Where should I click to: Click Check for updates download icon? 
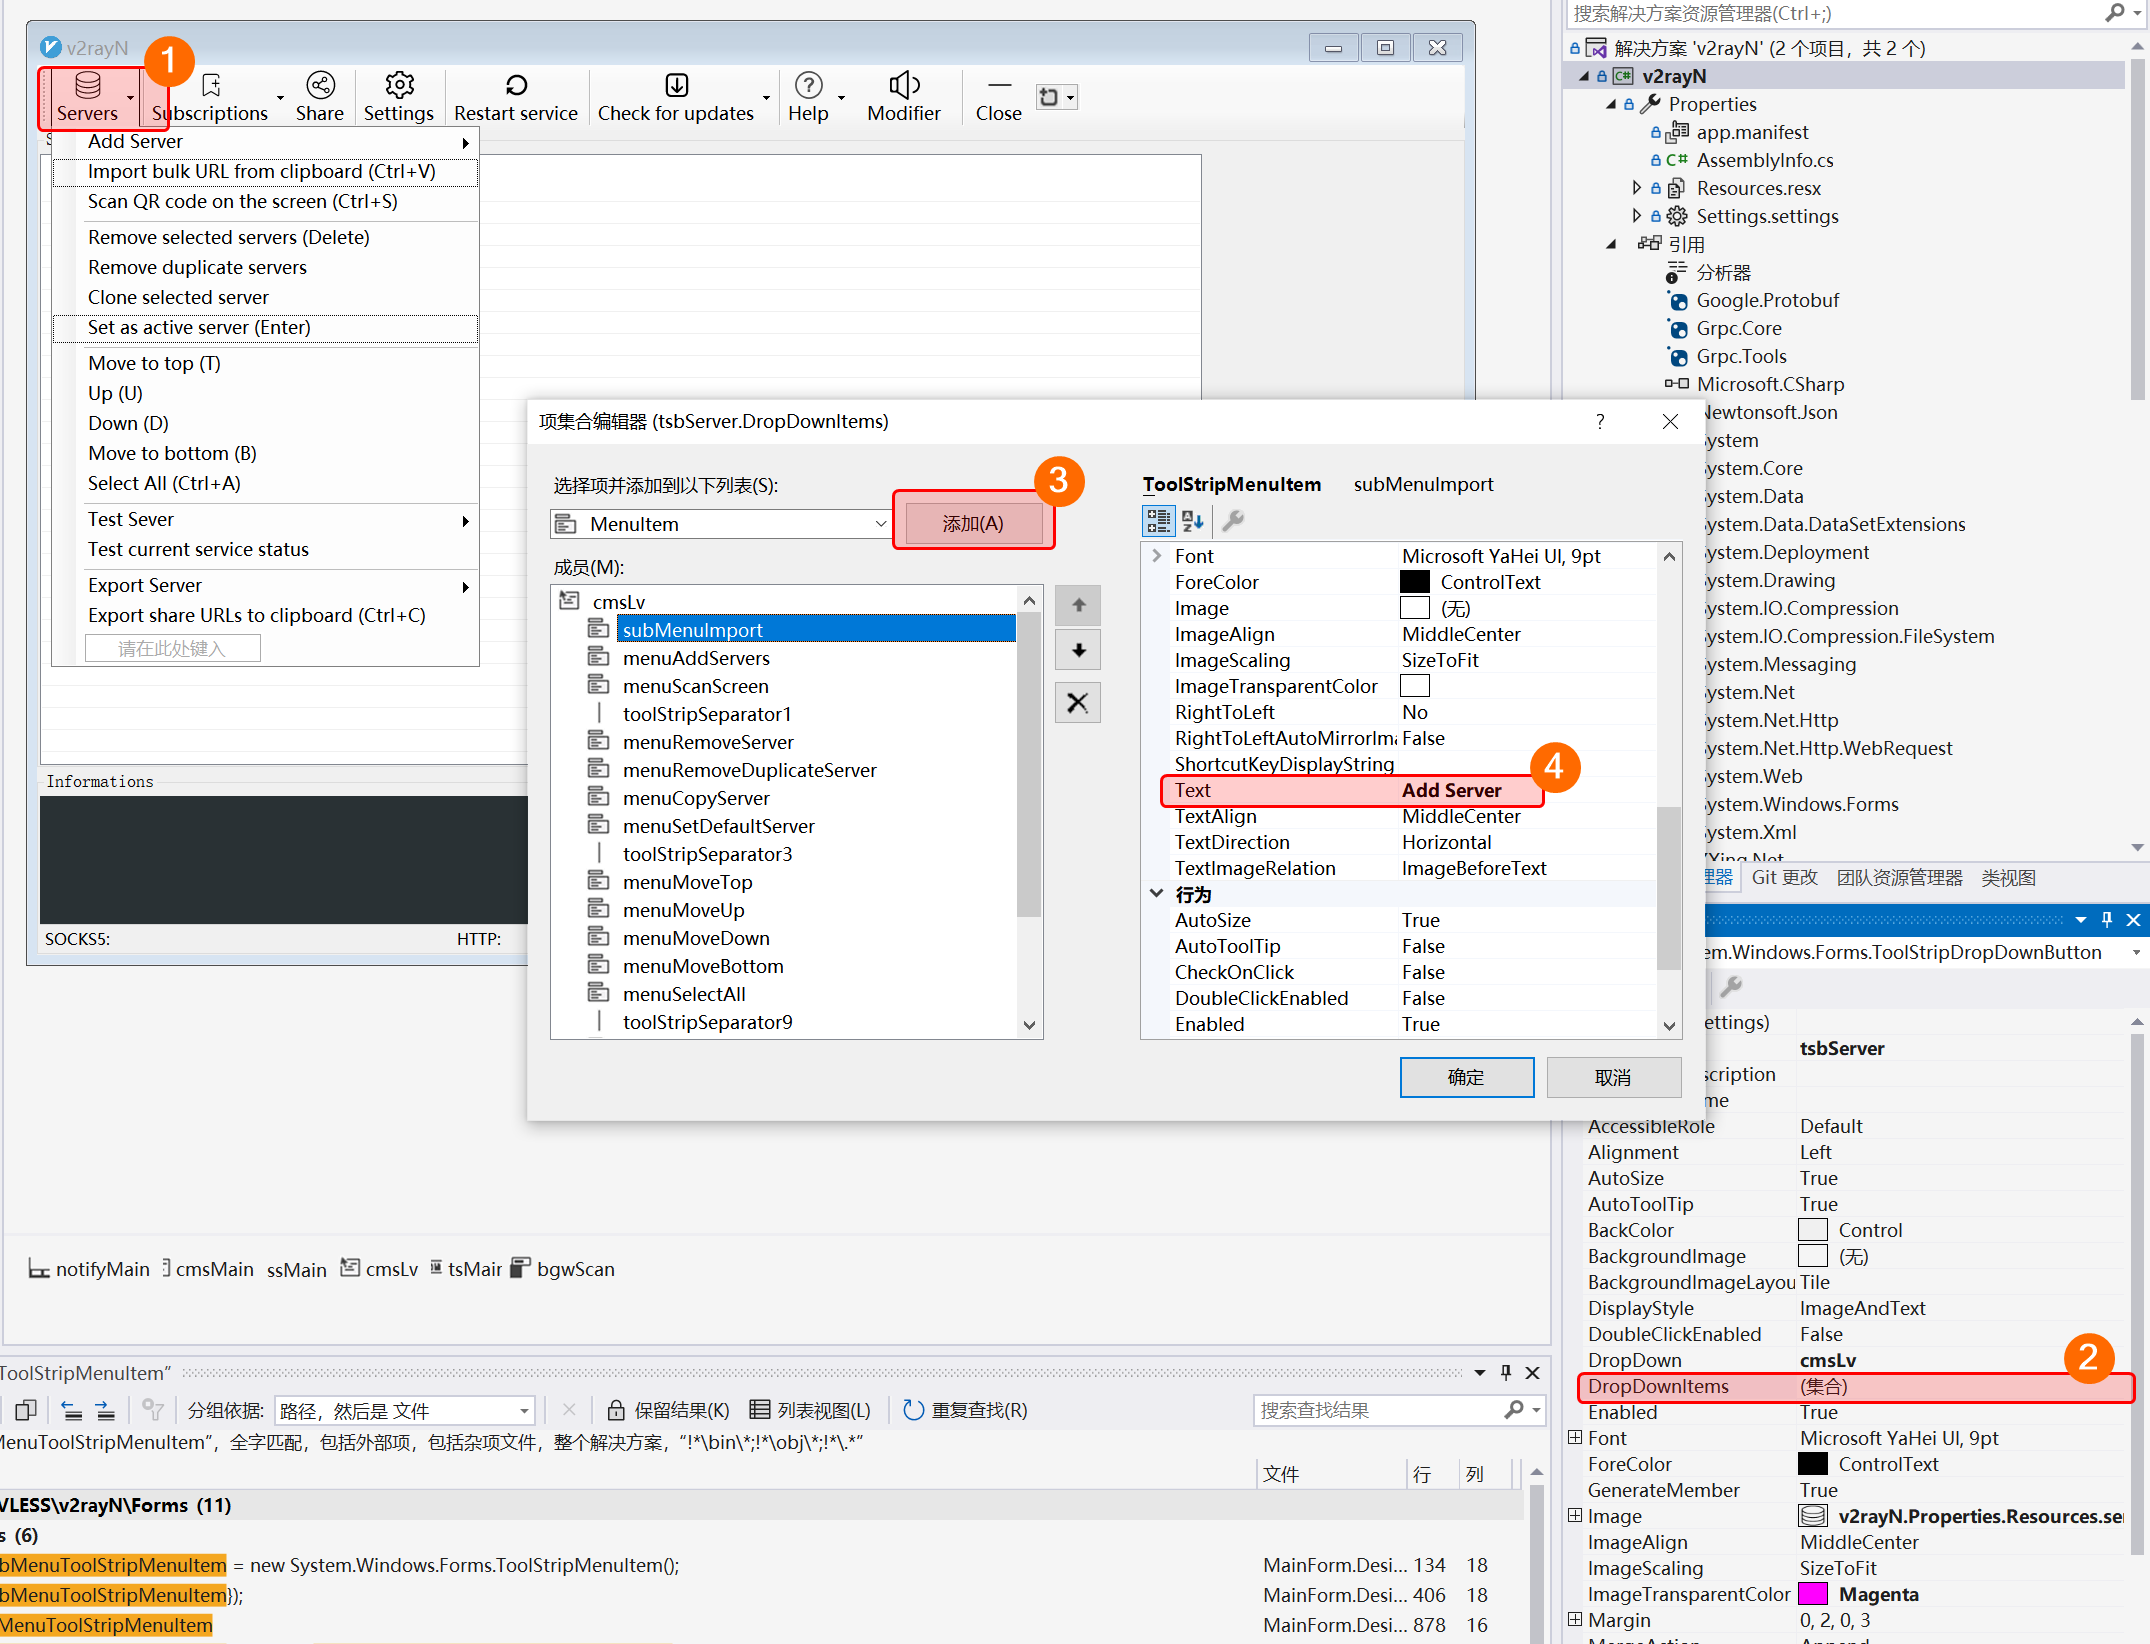pos(676,87)
